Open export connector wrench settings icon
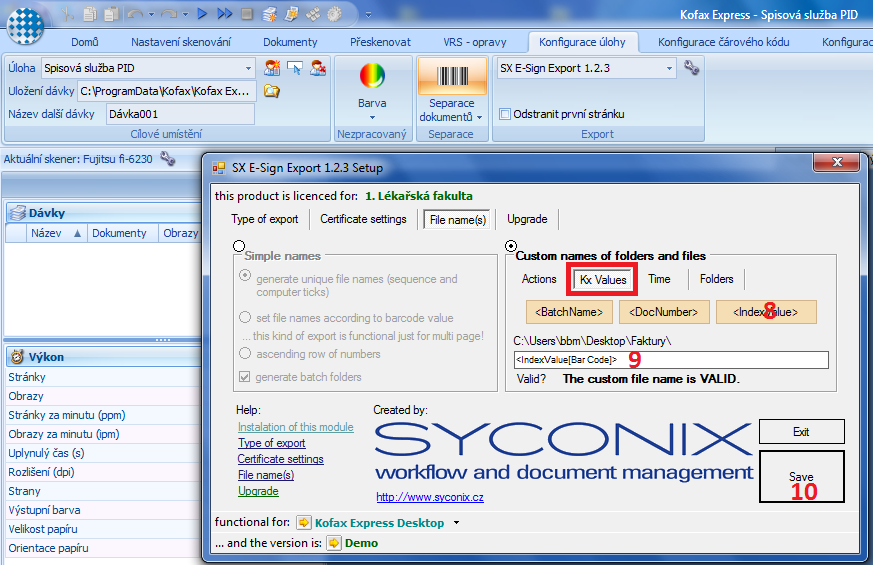 click(x=691, y=68)
